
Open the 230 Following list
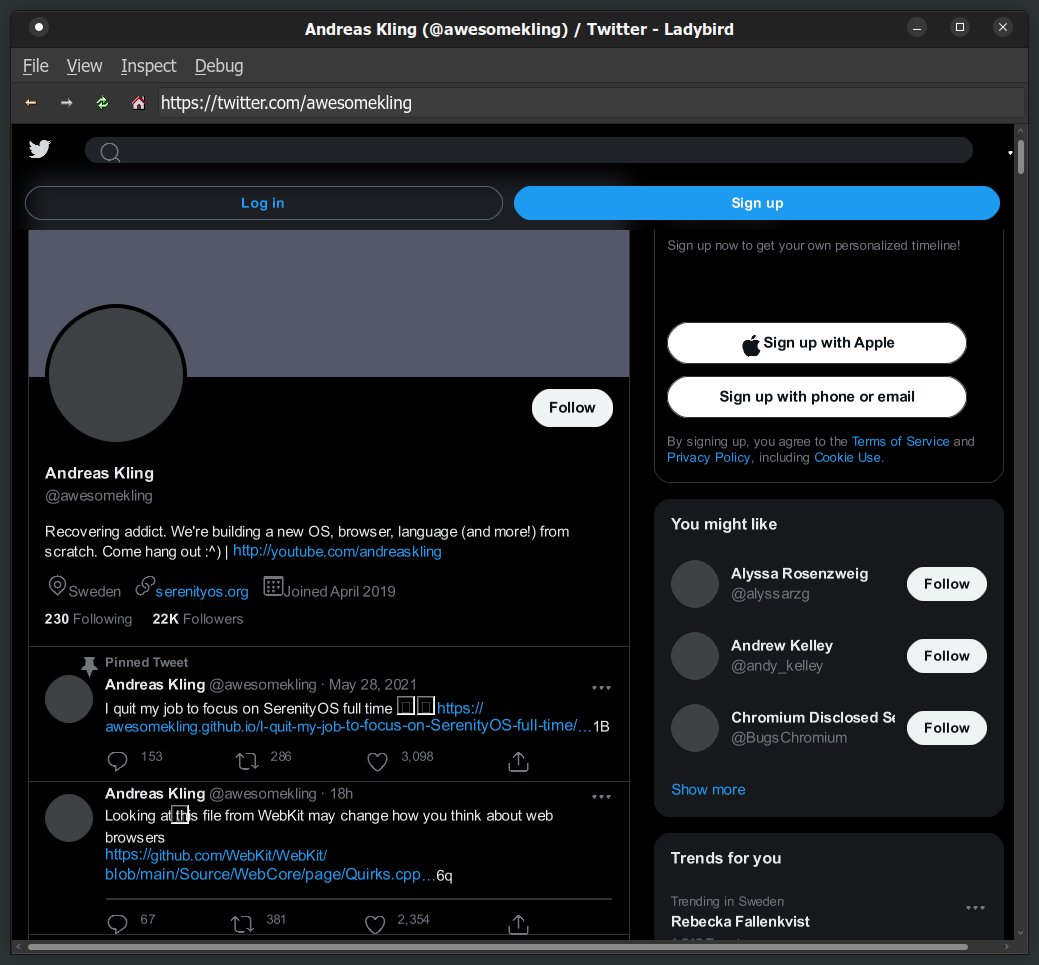[88, 619]
